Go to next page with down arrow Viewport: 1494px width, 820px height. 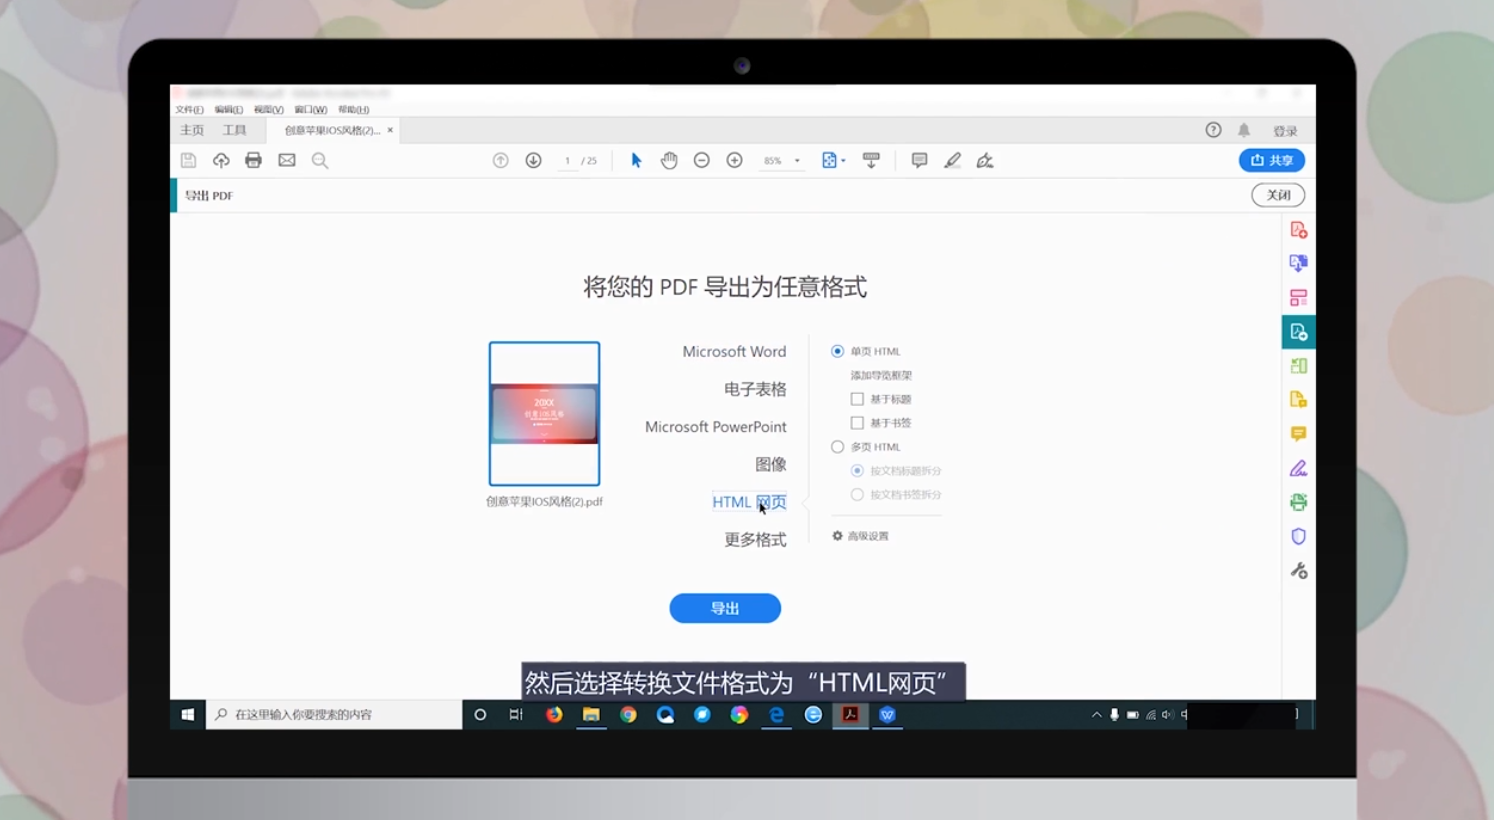pos(533,160)
